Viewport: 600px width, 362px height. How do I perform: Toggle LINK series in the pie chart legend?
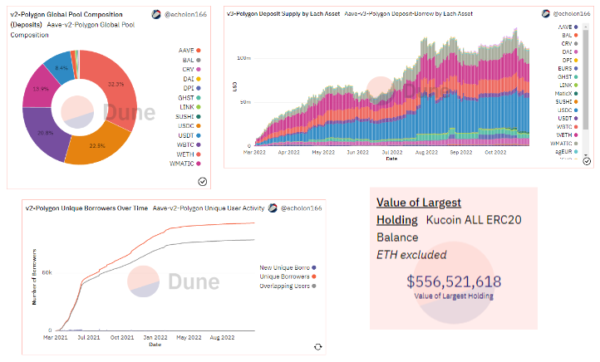coord(190,107)
